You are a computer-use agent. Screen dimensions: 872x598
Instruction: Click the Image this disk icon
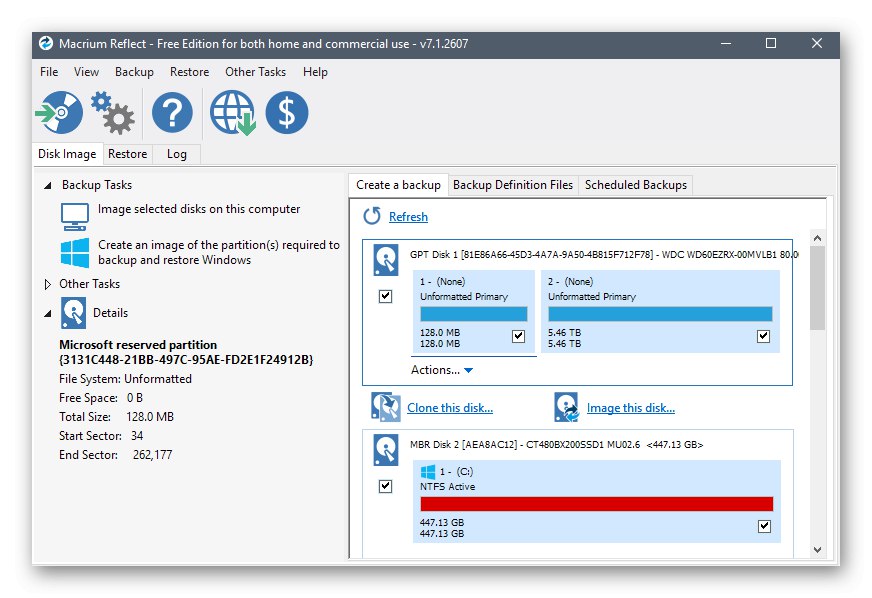coord(567,407)
